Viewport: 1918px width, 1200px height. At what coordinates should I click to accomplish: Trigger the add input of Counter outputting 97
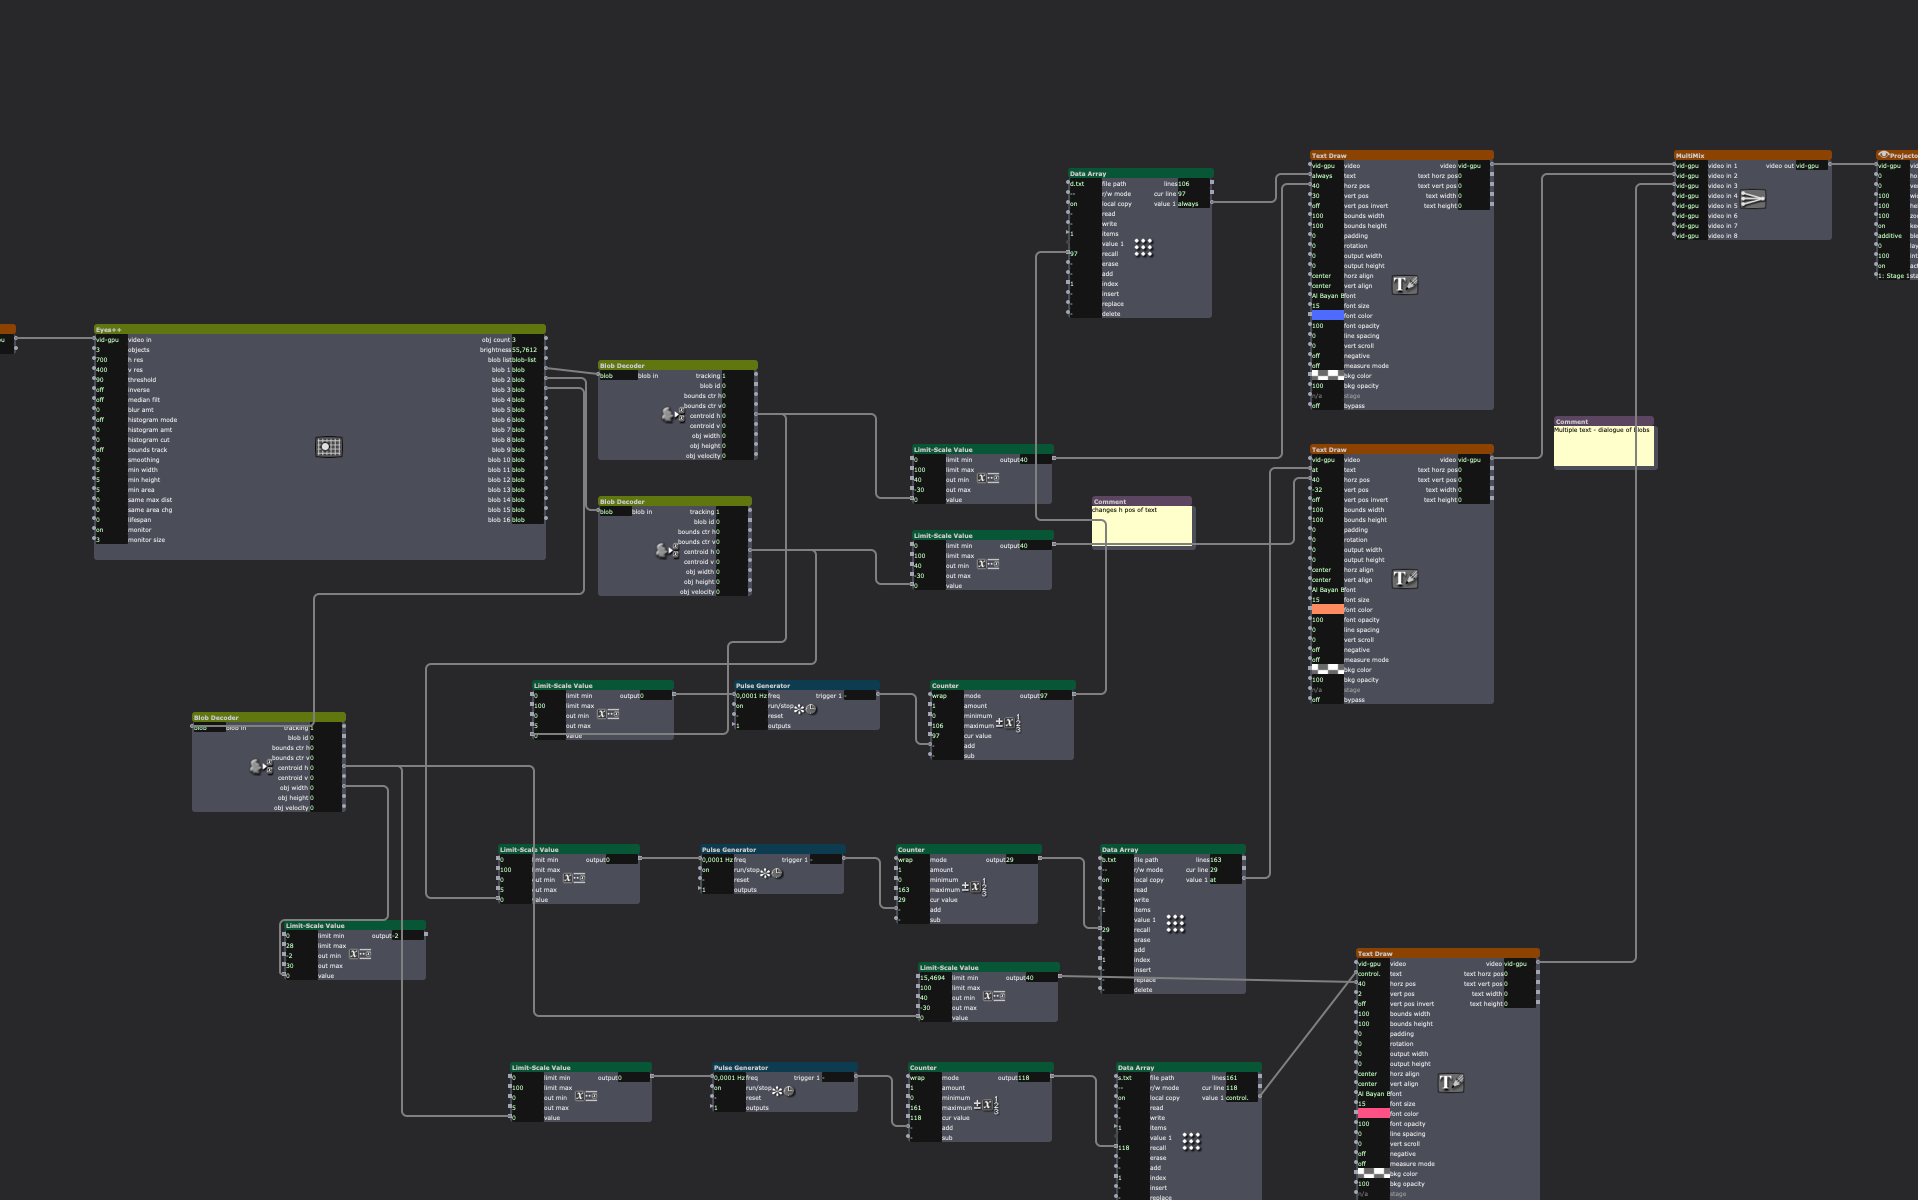pos(947,746)
